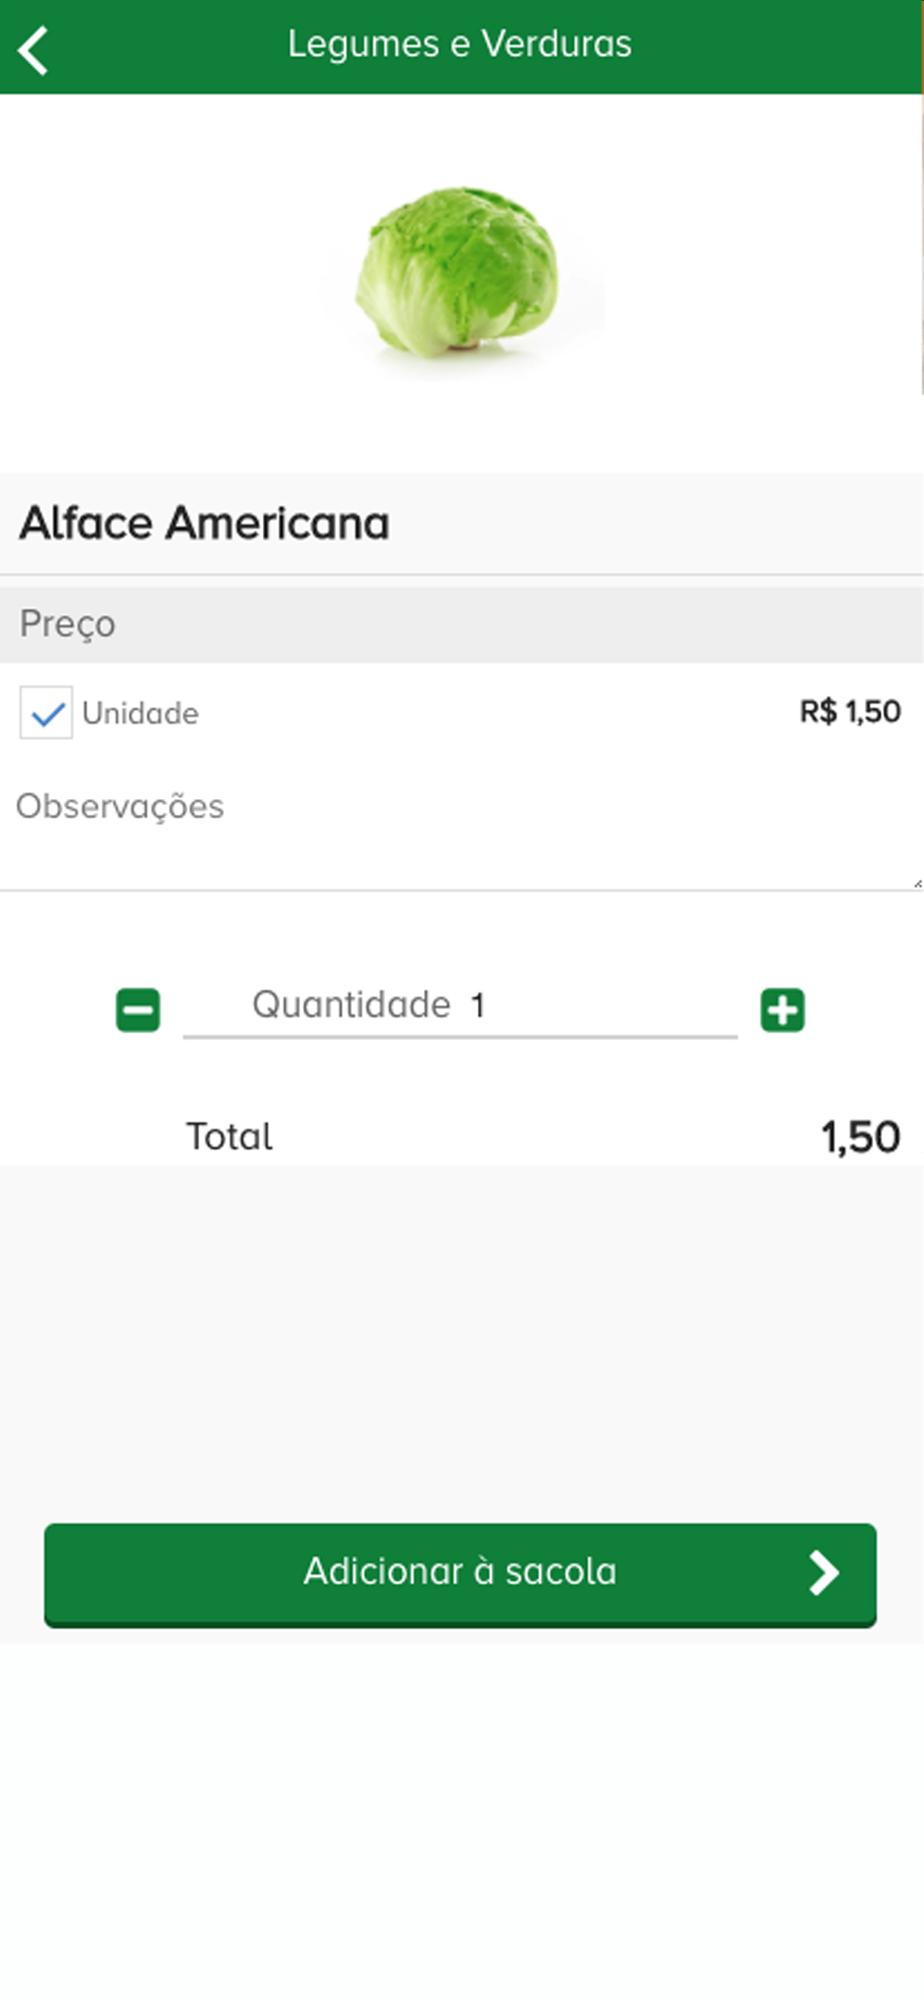Click the scrollbar at the right edge
Viewport: 924px width, 2000px height.
coord(920,245)
